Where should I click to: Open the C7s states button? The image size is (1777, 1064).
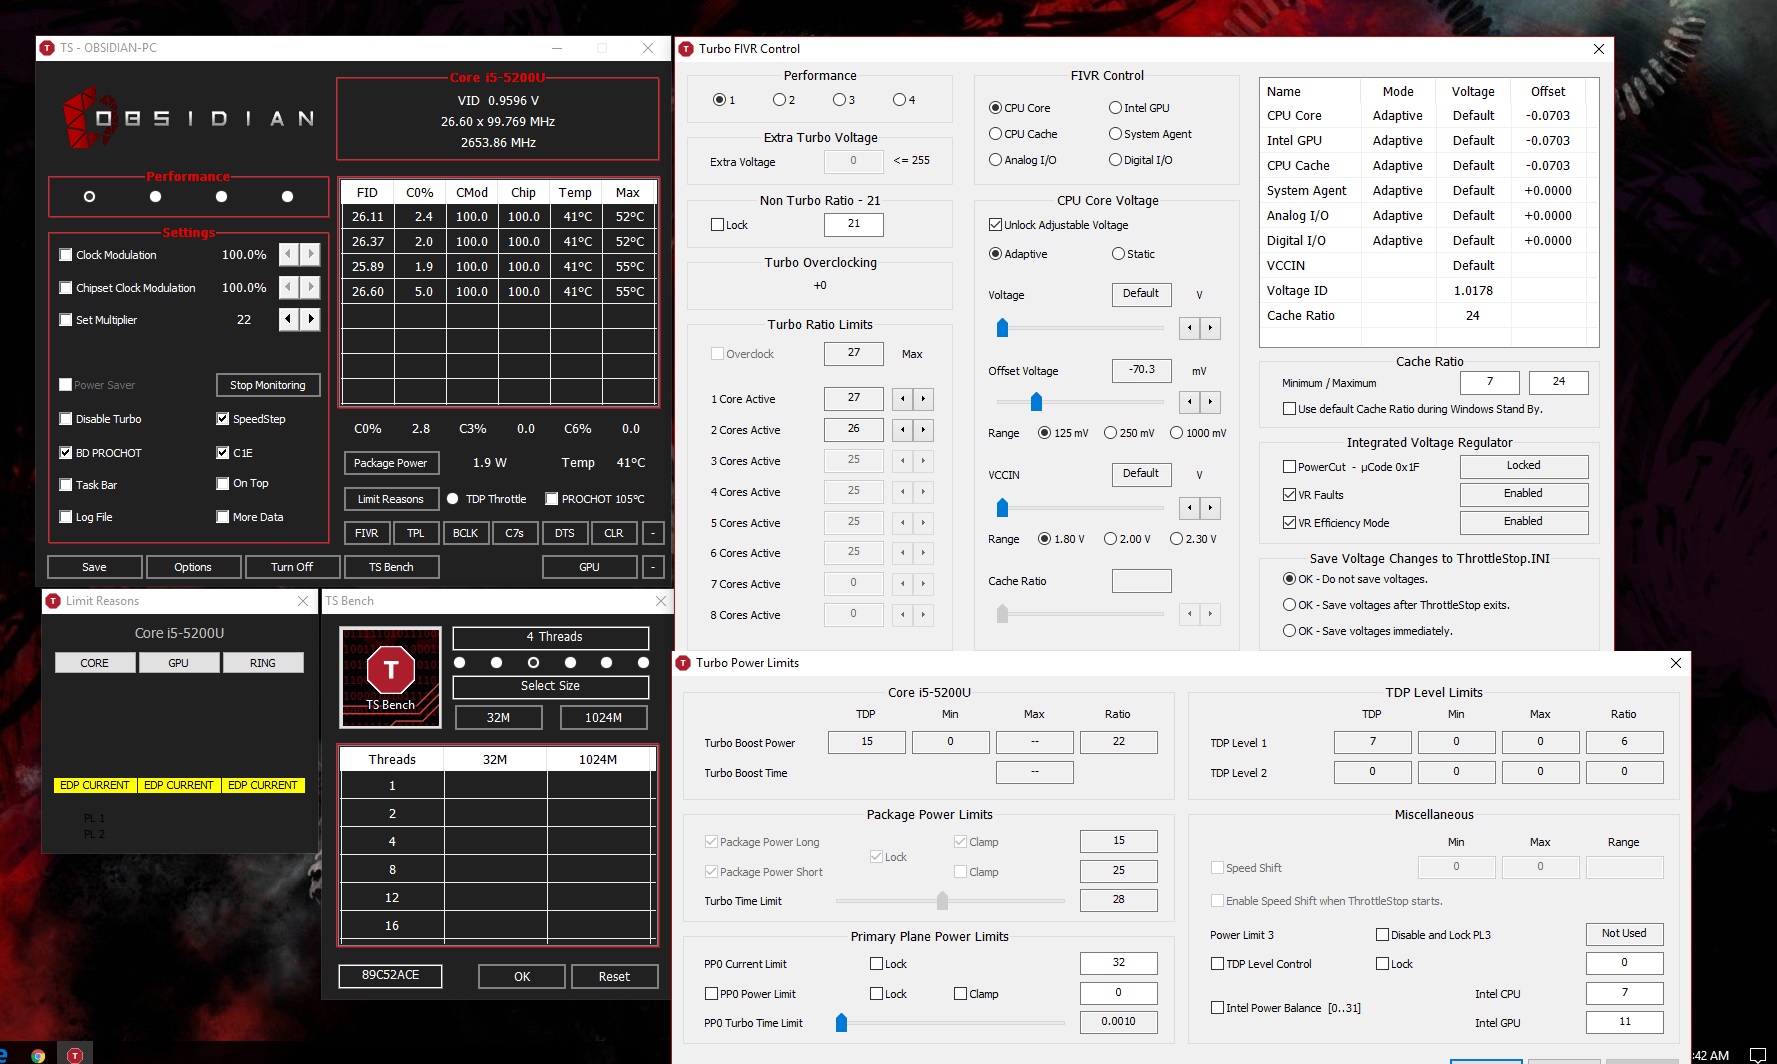(515, 533)
